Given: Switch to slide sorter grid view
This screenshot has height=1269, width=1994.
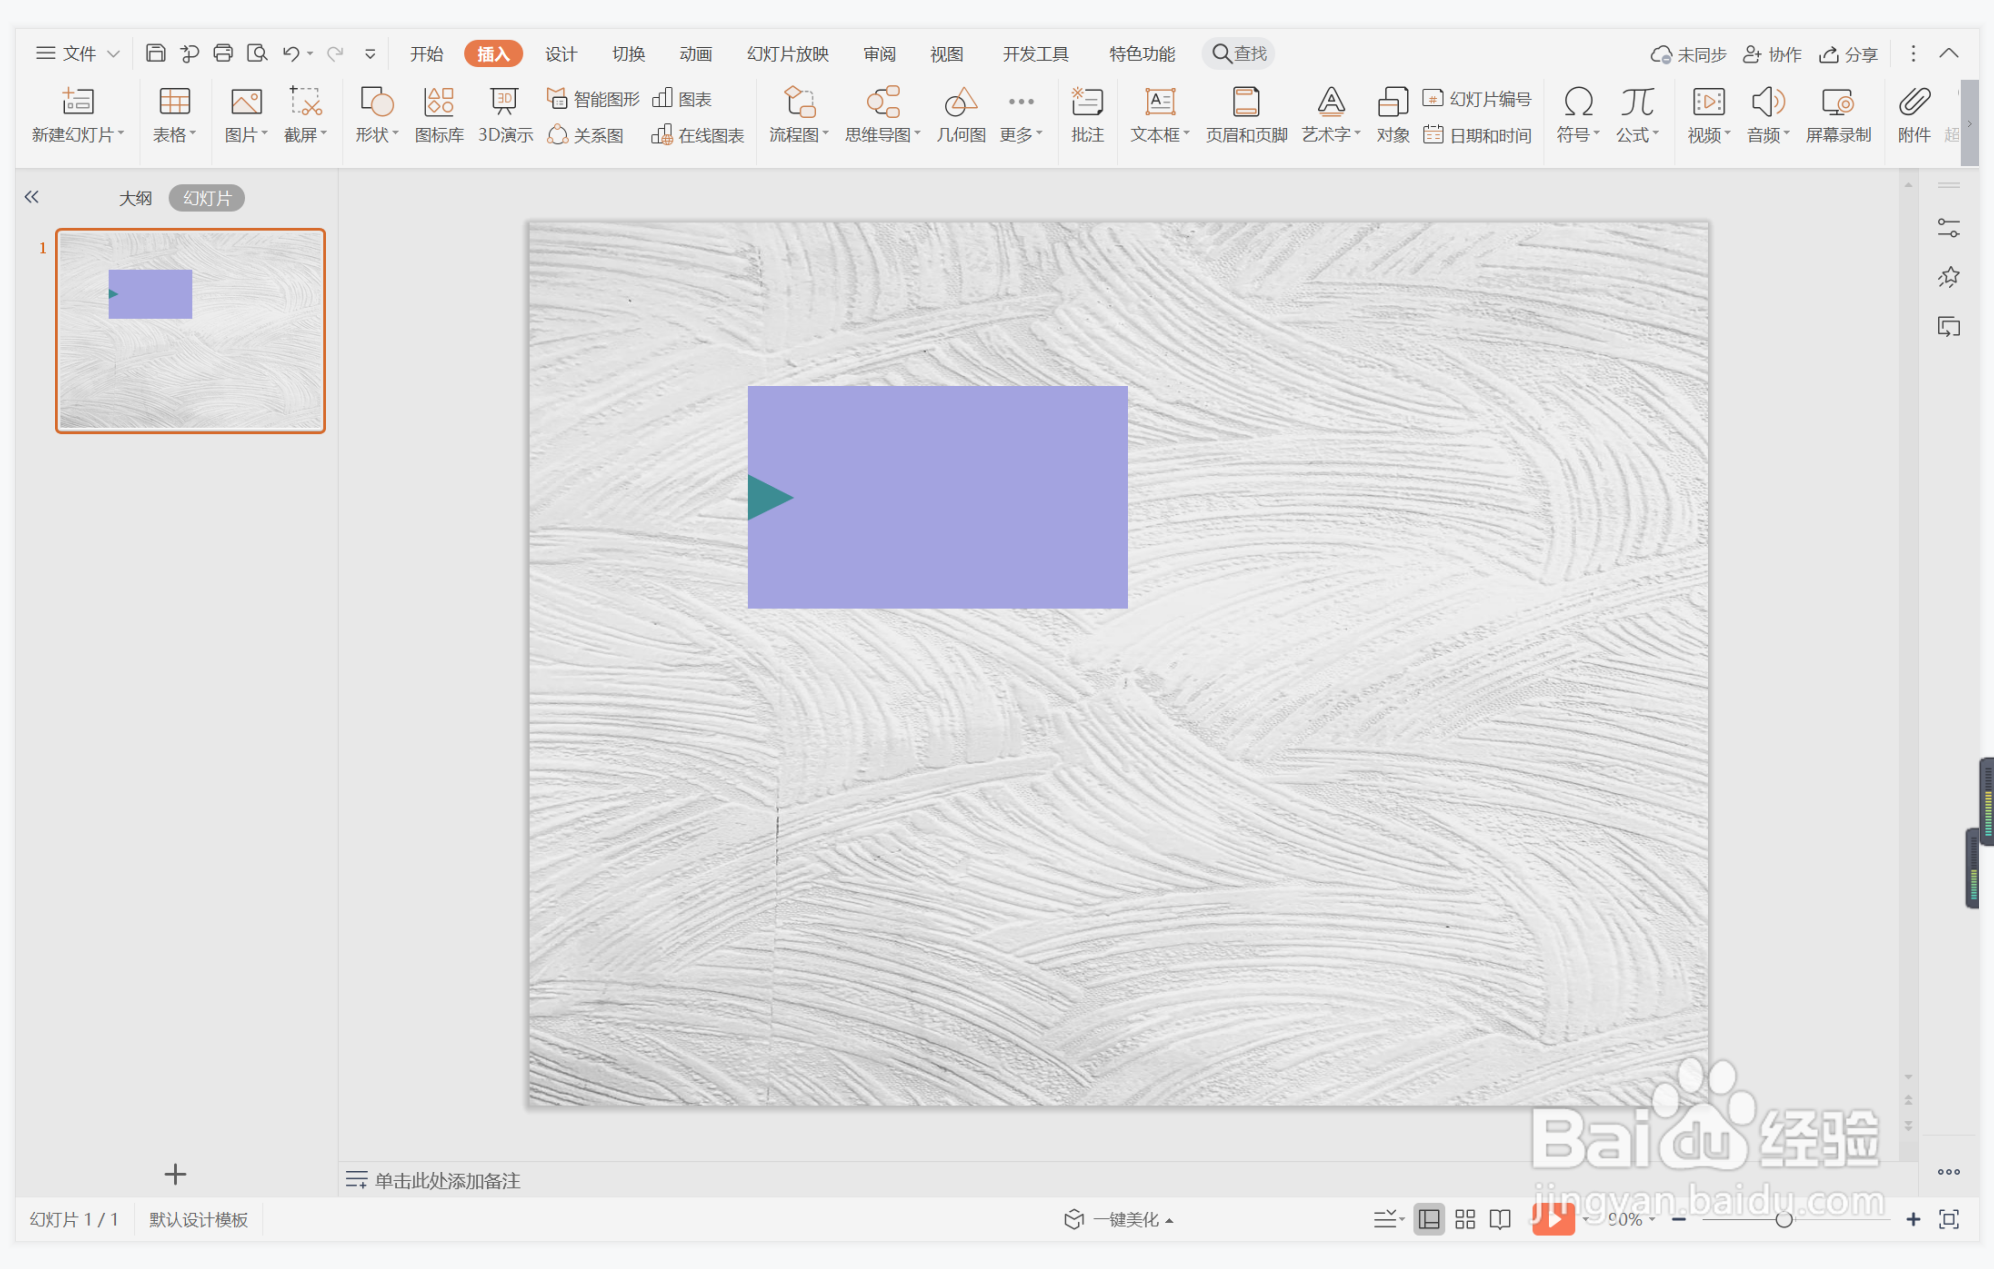Looking at the screenshot, I should 1465,1219.
